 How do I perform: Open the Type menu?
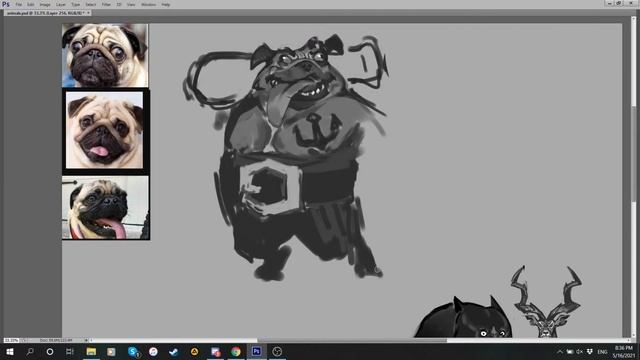pyautogui.click(x=76, y=4)
